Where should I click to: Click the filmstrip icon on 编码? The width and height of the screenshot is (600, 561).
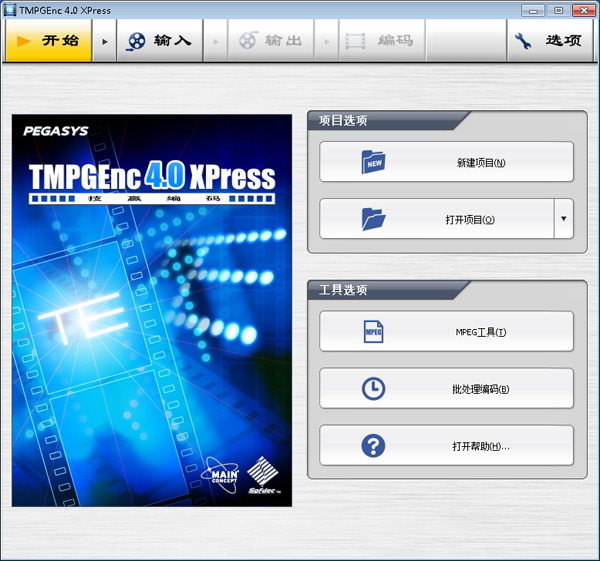point(355,41)
